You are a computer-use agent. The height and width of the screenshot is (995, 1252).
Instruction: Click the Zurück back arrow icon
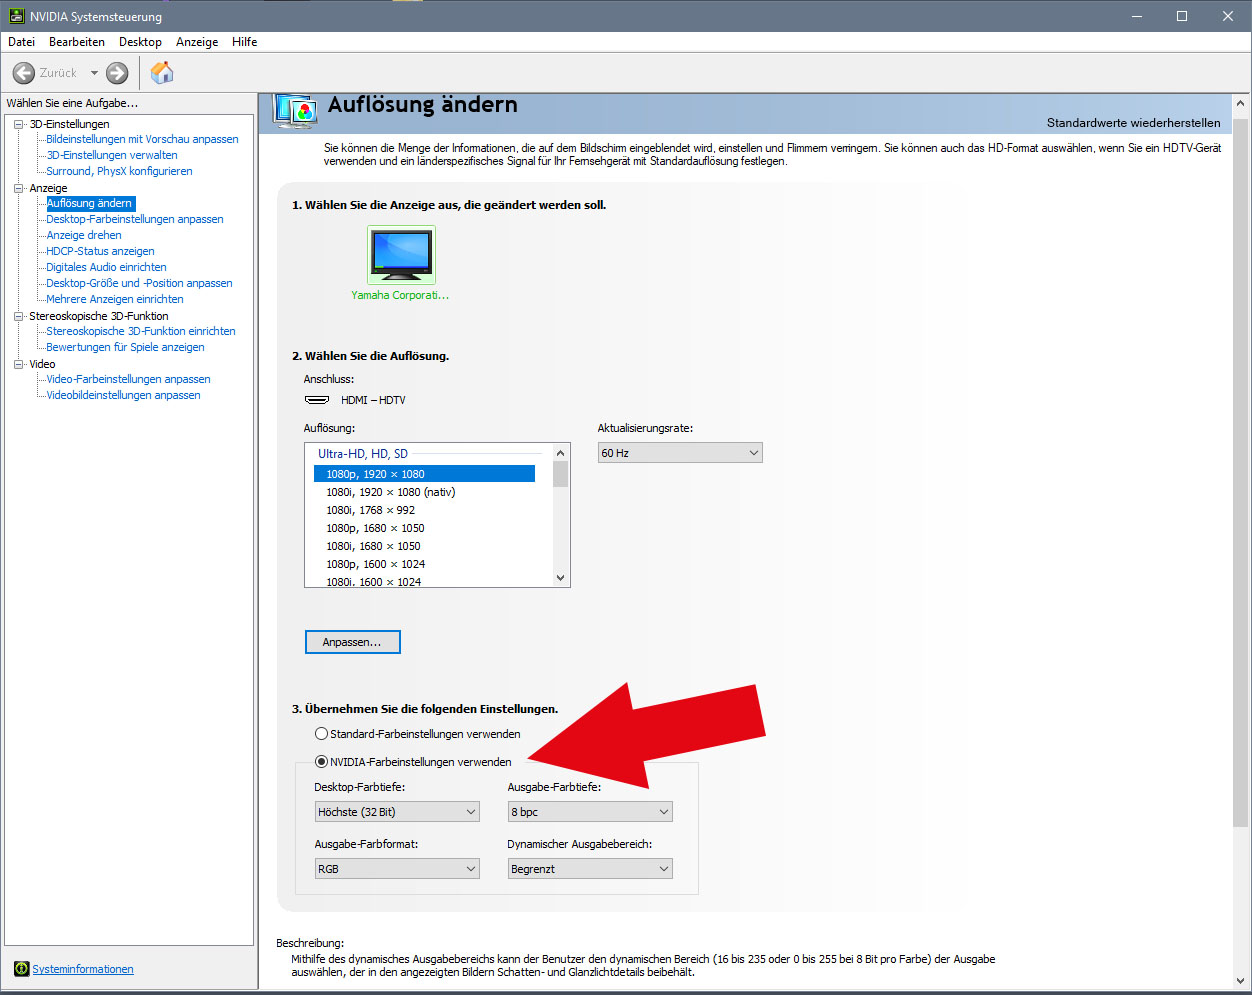(x=24, y=73)
